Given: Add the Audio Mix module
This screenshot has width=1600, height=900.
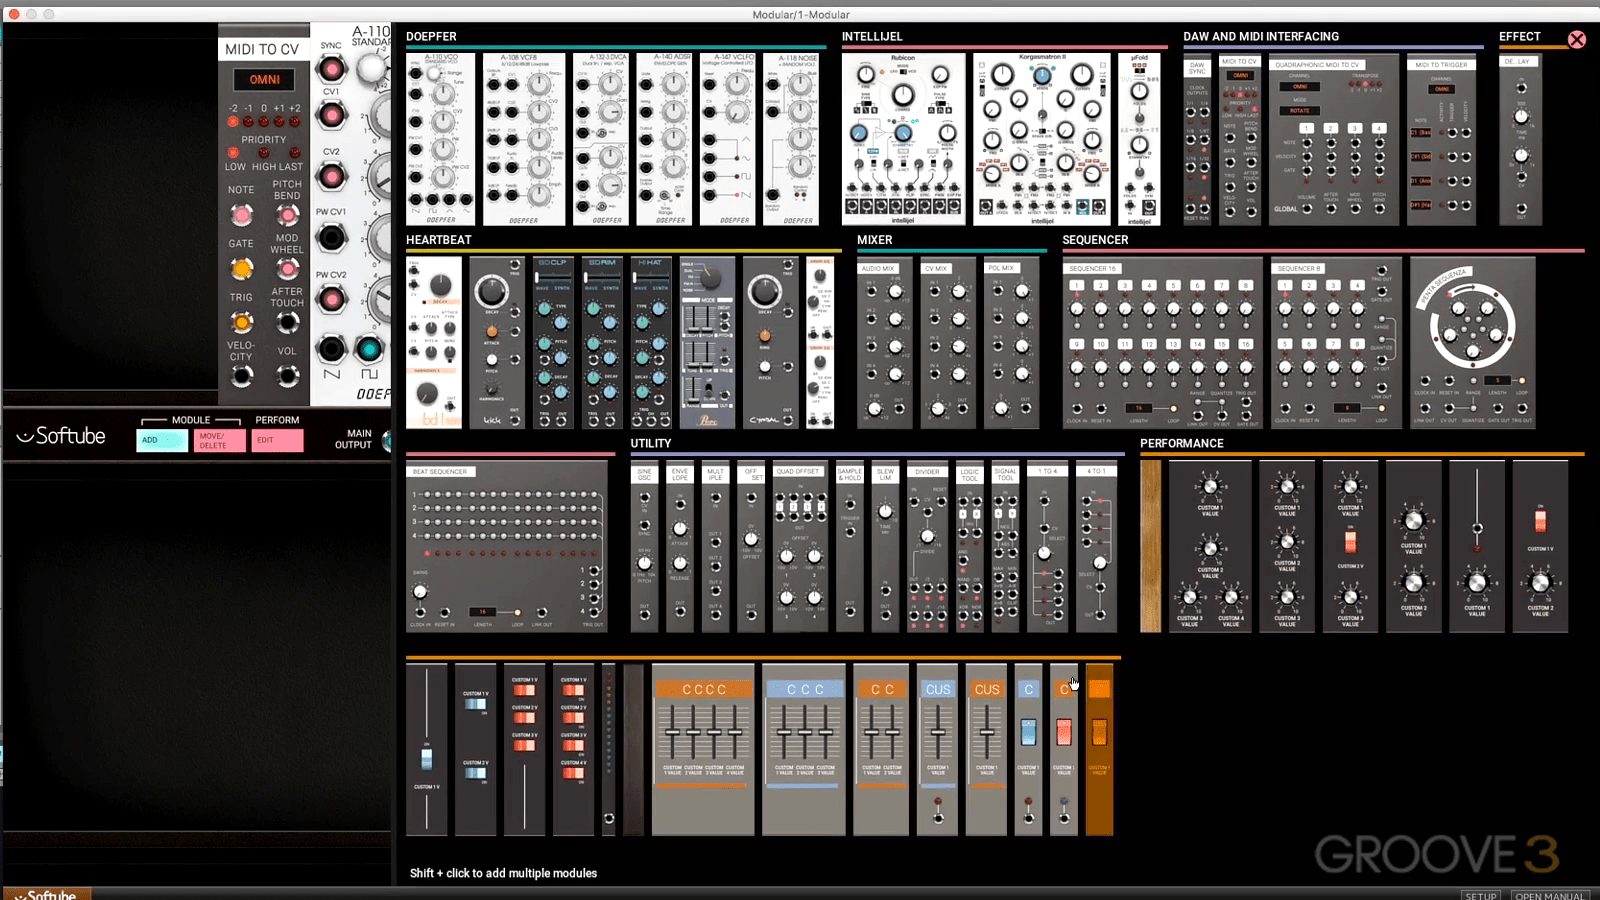Looking at the screenshot, I should pos(885,345).
